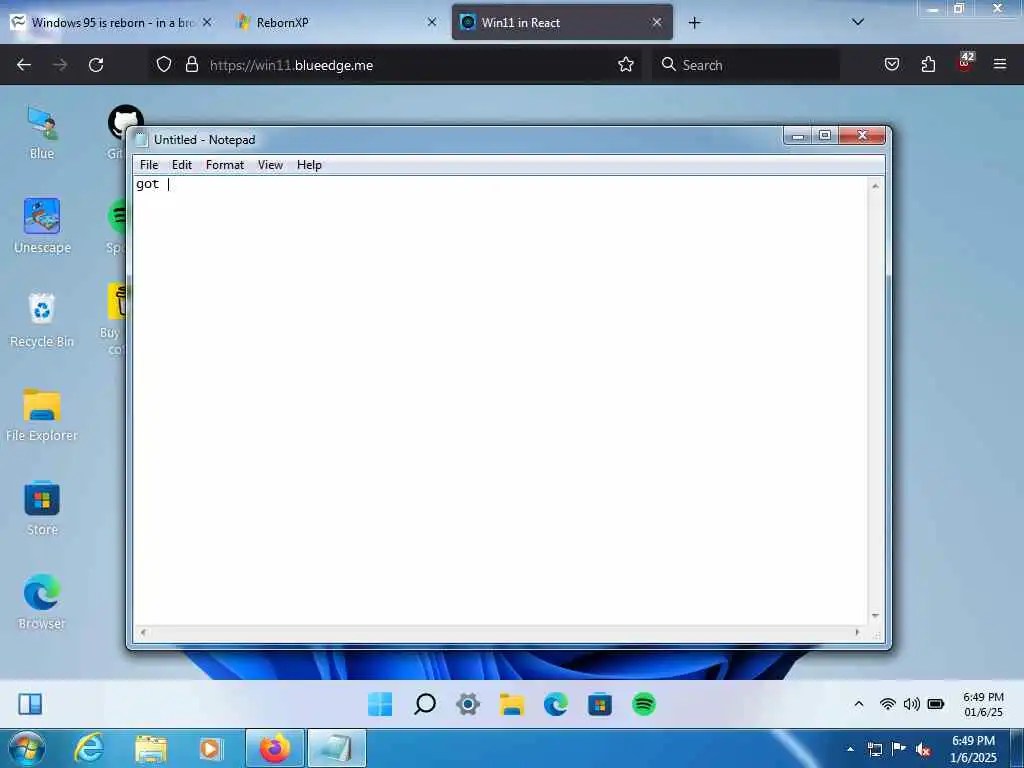Click the Win11 Start button in taskbar
This screenshot has height=768, width=1024.
point(380,704)
